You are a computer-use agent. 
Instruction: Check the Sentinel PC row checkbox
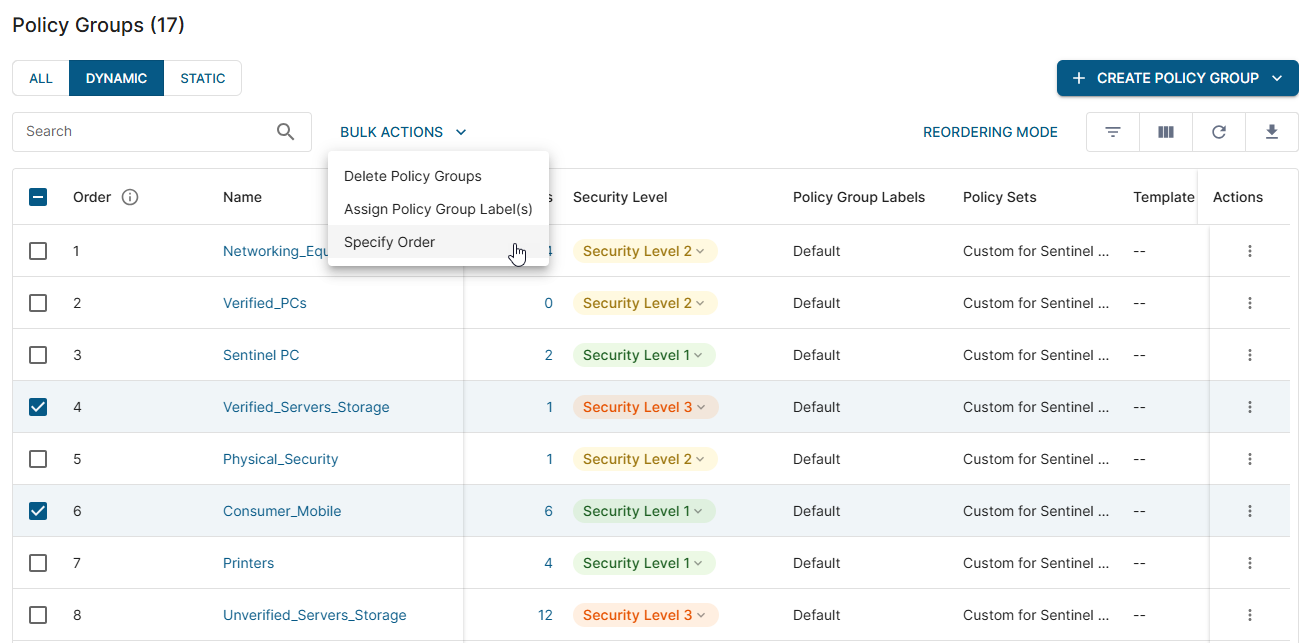[x=38, y=355]
